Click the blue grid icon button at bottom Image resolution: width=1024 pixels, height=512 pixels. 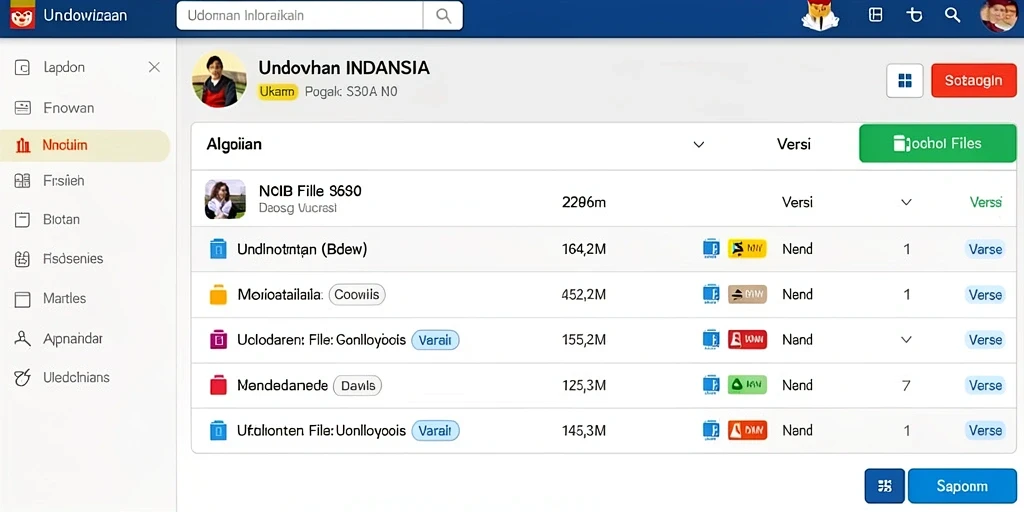coord(884,486)
